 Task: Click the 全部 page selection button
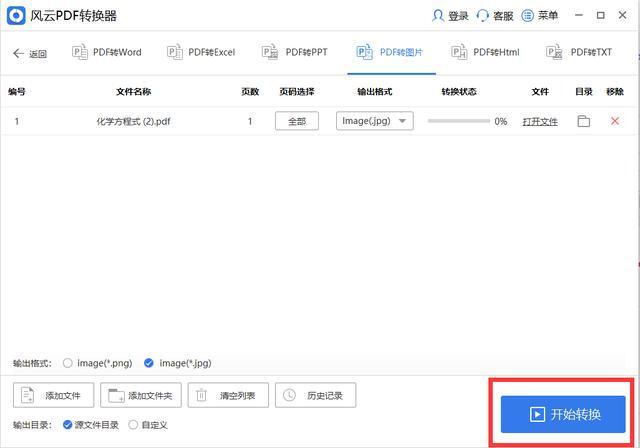tap(297, 121)
